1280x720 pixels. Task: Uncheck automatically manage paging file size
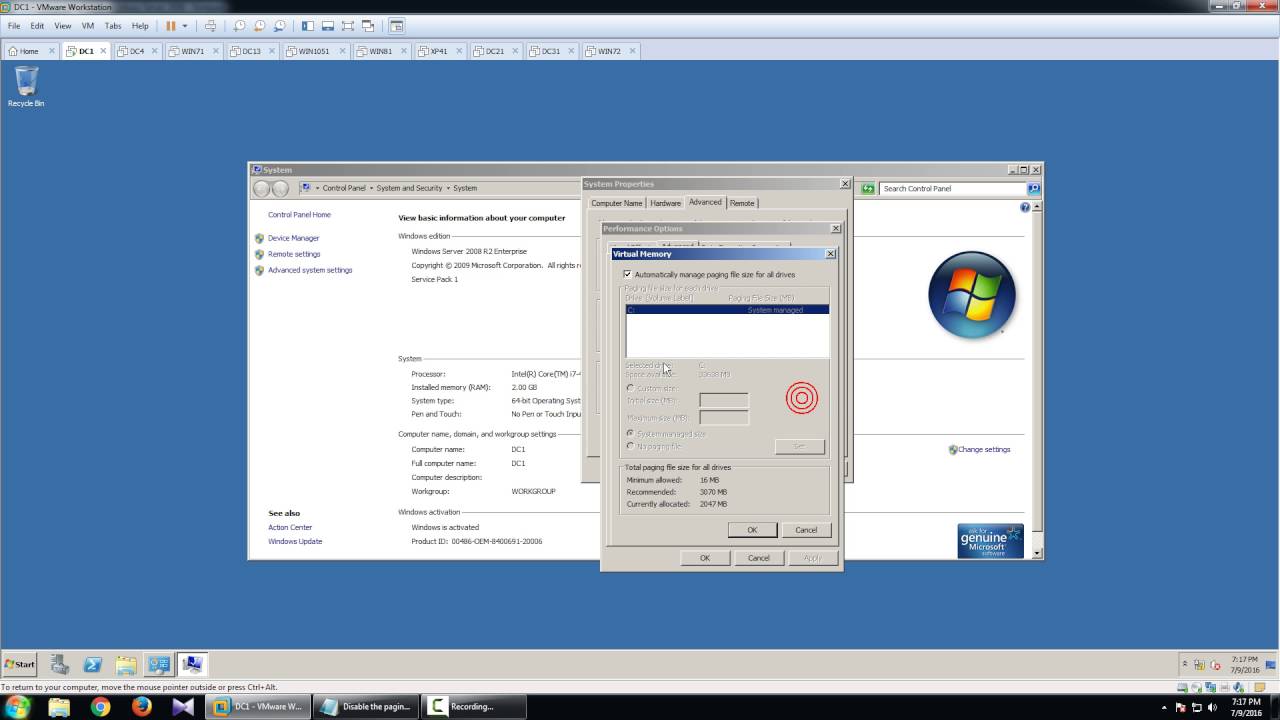coord(628,274)
